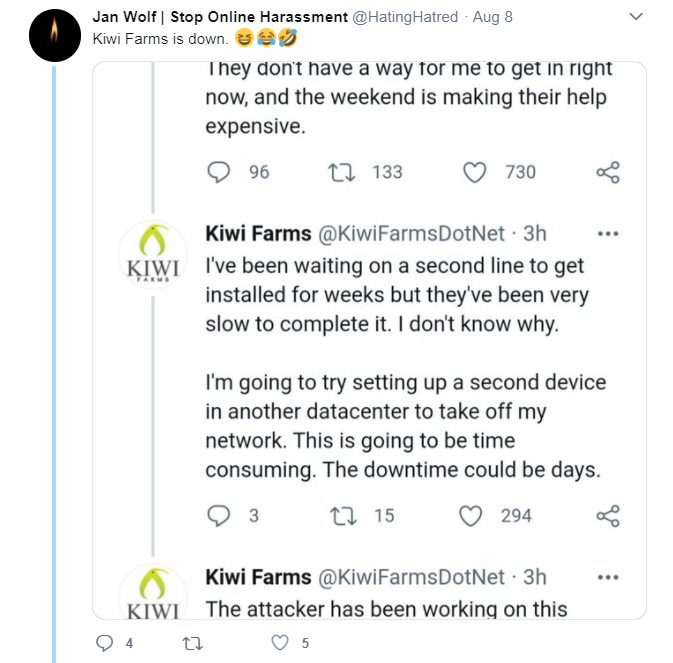
Task: Open three-dot menu on attacker tweet
Action: [x=607, y=578]
